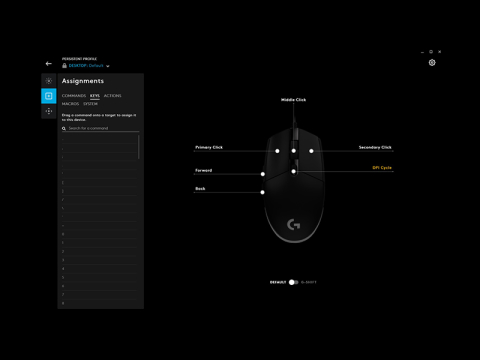
Task: Open the LIGHTSYNC lighting tab icon
Action: (x=49, y=81)
